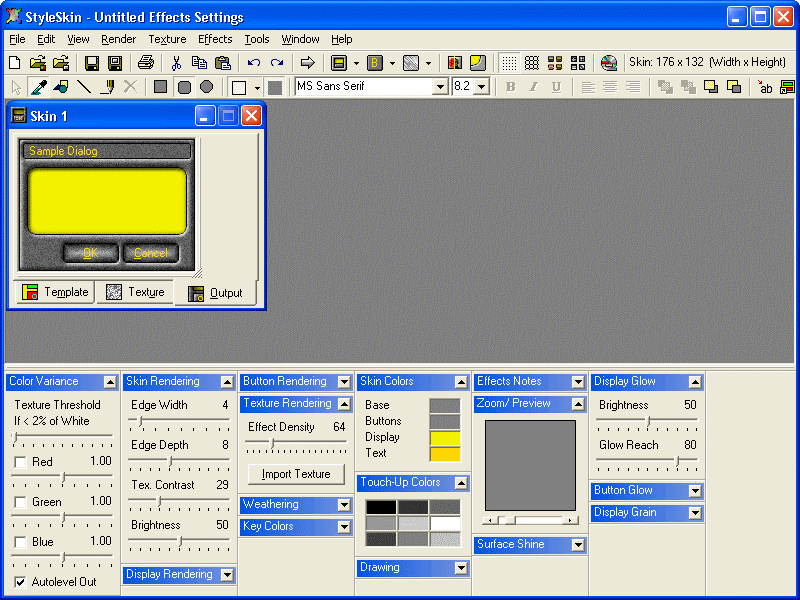The image size is (800, 600).
Task: Switch to the Texture tab
Action: (135, 292)
